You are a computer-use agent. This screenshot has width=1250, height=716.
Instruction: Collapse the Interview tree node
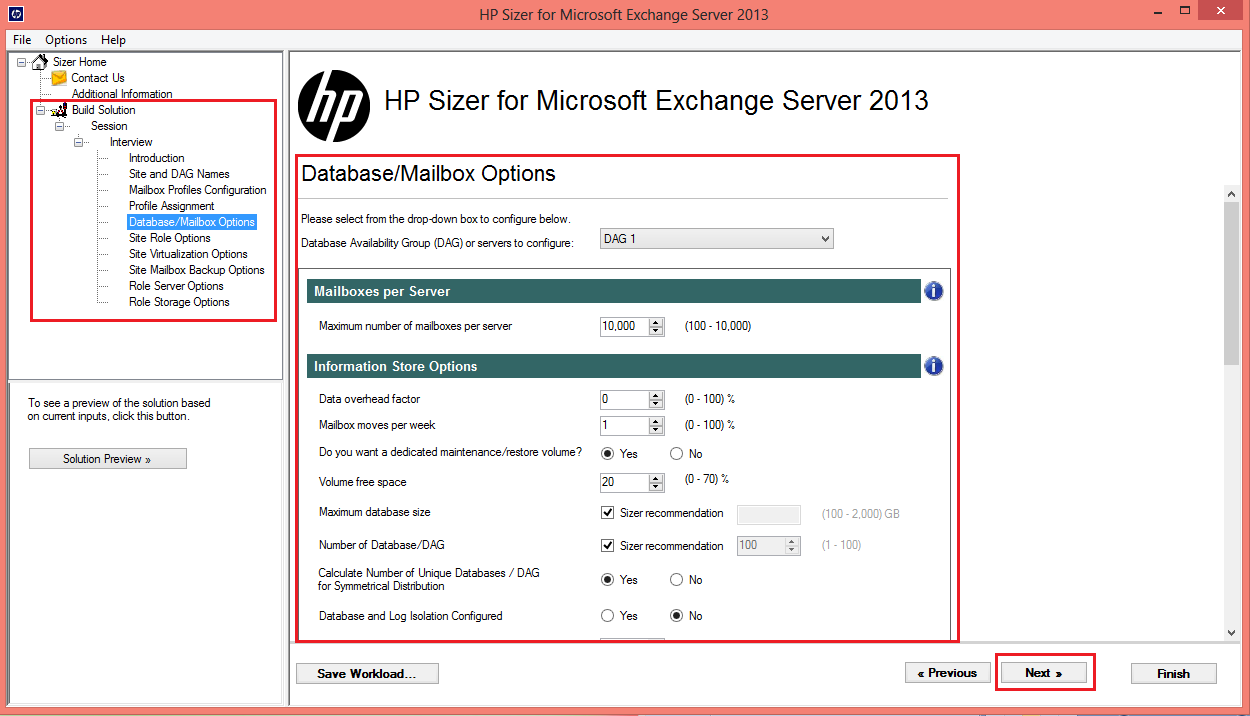pos(79,142)
